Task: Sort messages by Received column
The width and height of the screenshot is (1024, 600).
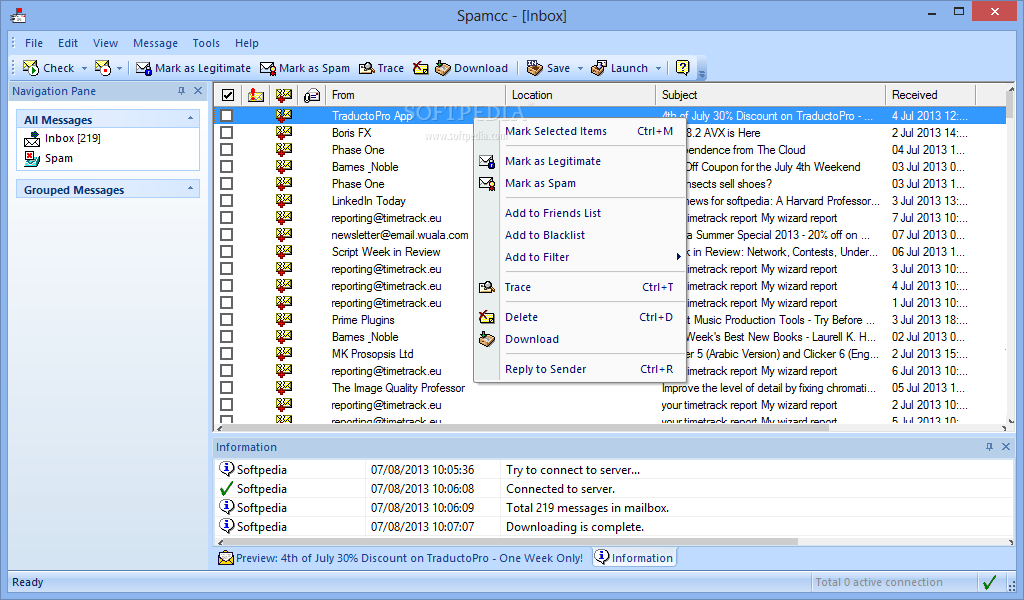Action: [931, 95]
